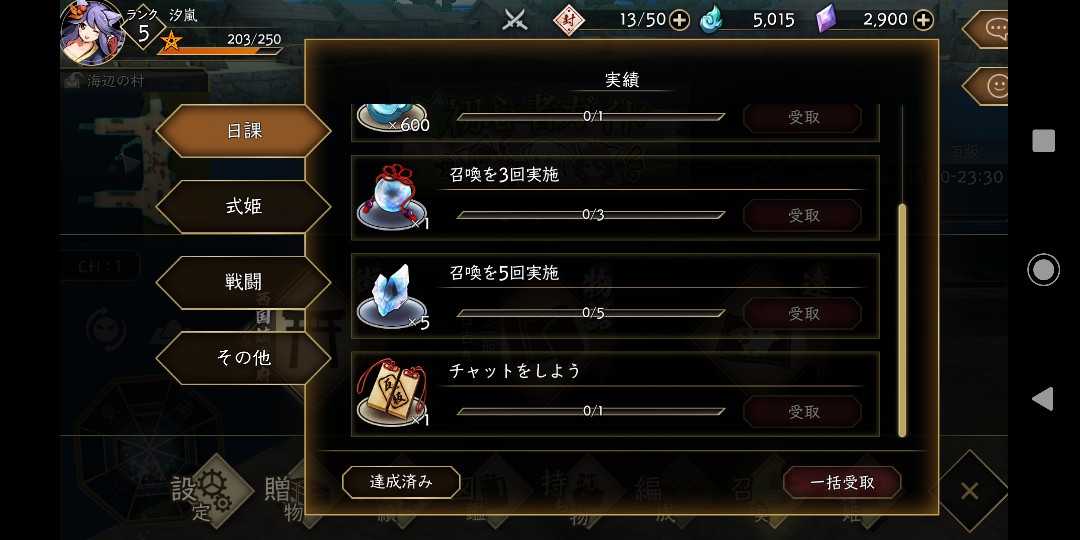
Task: Switch to the 戦闘 tab
Action: coord(244,282)
